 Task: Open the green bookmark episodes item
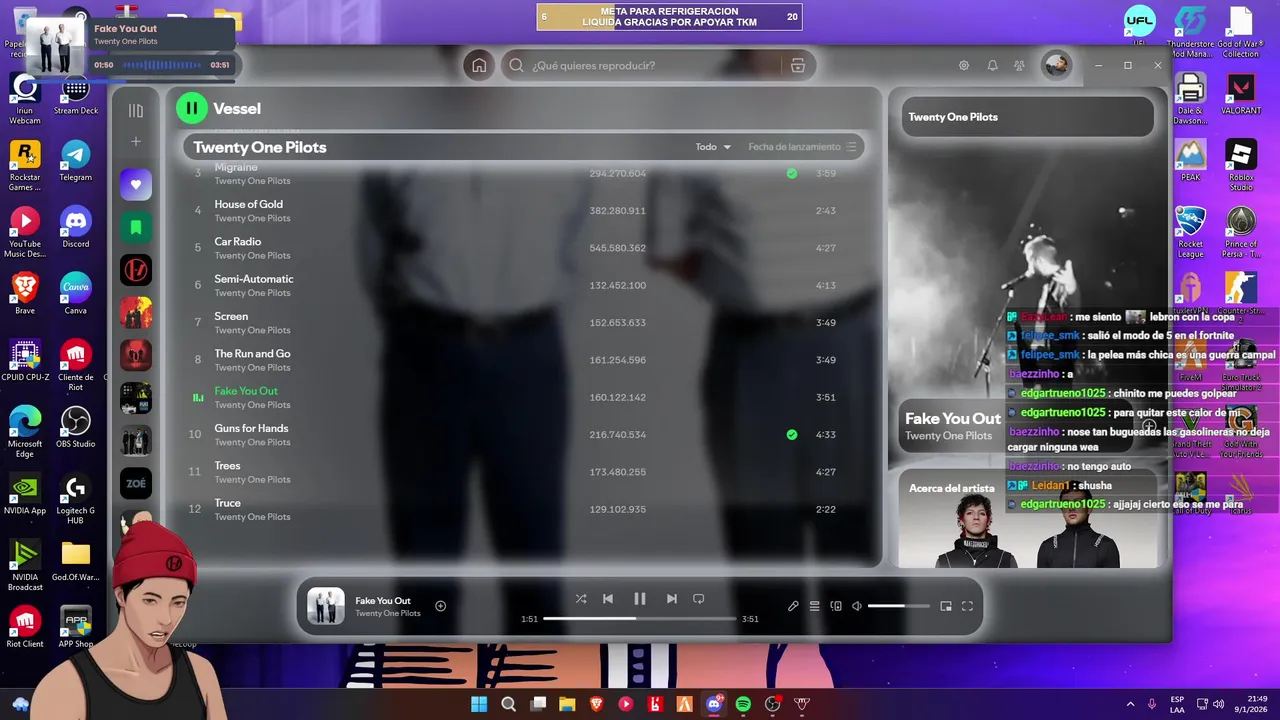(136, 227)
